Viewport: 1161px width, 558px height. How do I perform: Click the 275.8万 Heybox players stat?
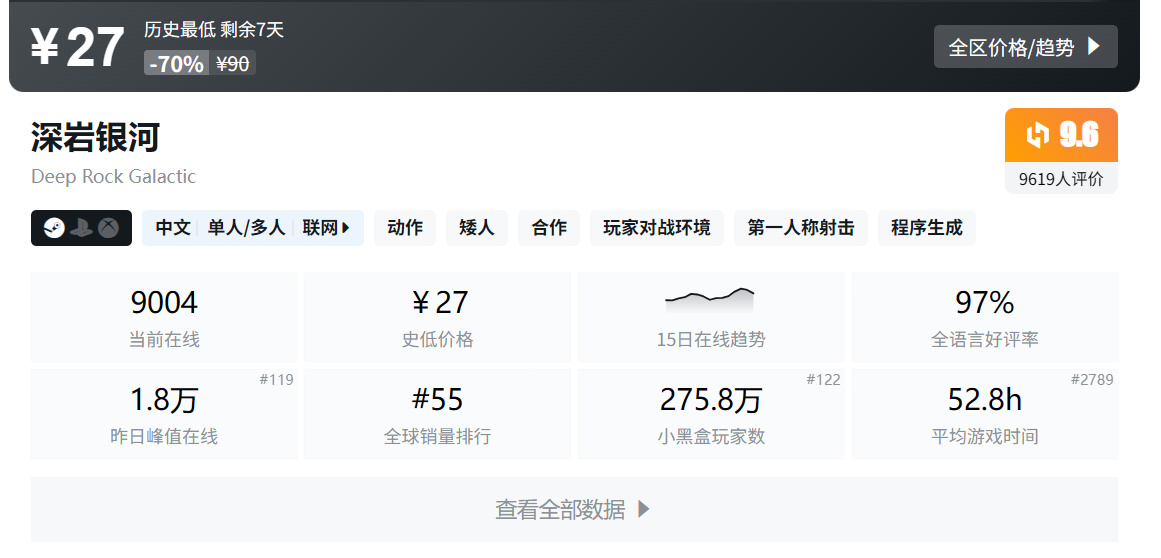(711, 414)
